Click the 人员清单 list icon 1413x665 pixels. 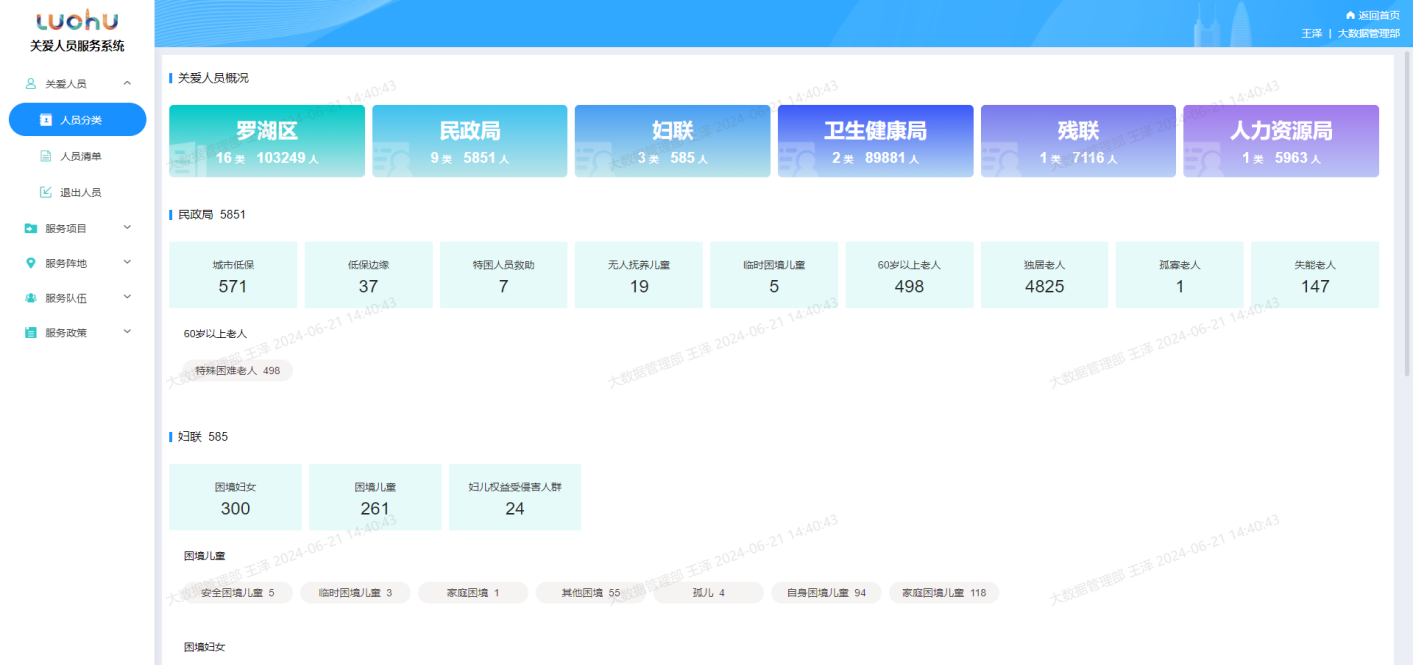pyautogui.click(x=45, y=156)
